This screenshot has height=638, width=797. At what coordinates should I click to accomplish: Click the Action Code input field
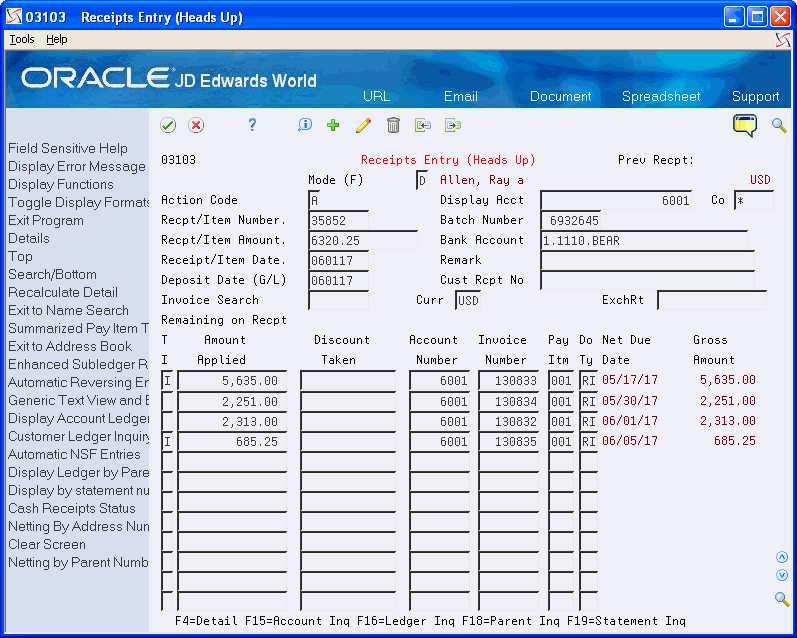(x=314, y=200)
